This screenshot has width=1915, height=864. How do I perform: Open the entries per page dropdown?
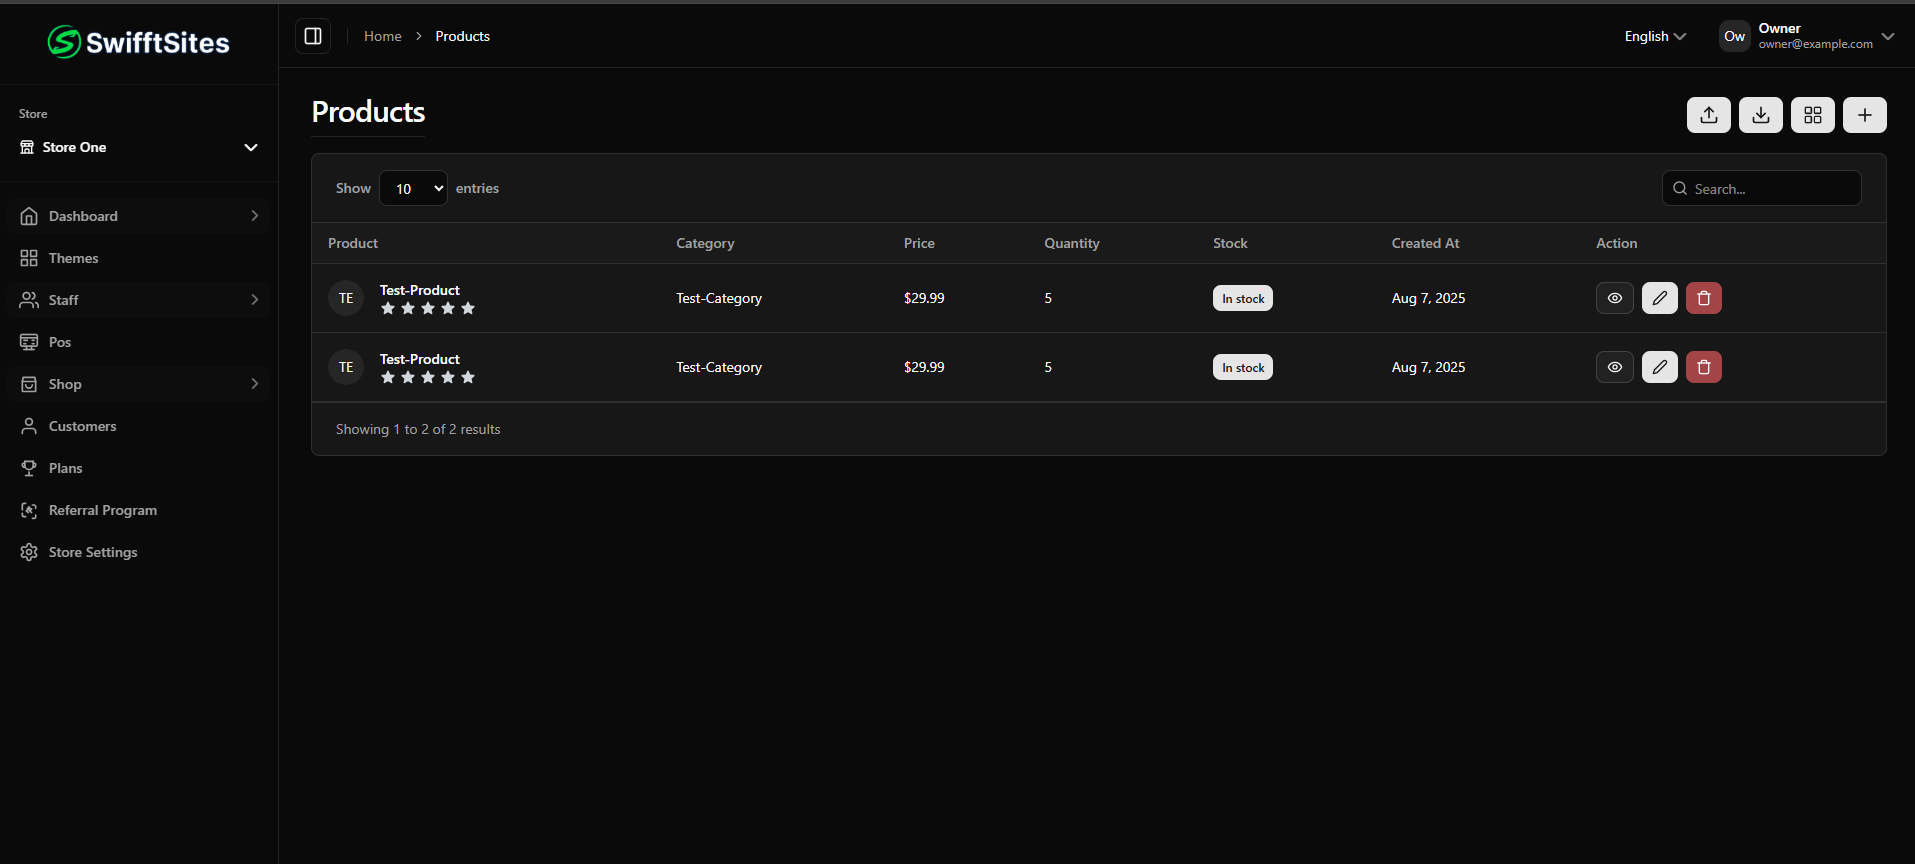click(x=413, y=188)
